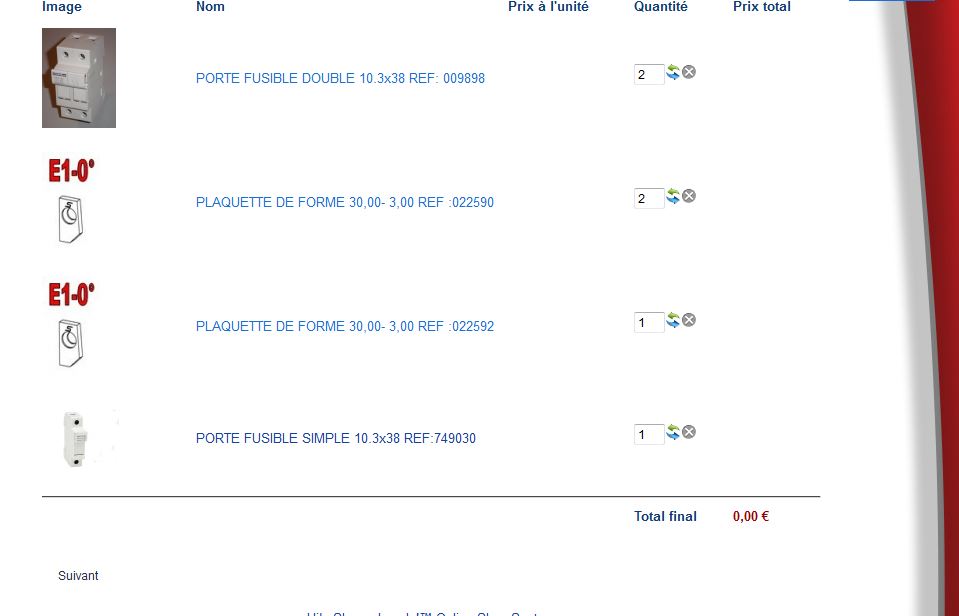
Task: Focus quantity box for PLAQUETTE REF :022590
Action: click(648, 198)
